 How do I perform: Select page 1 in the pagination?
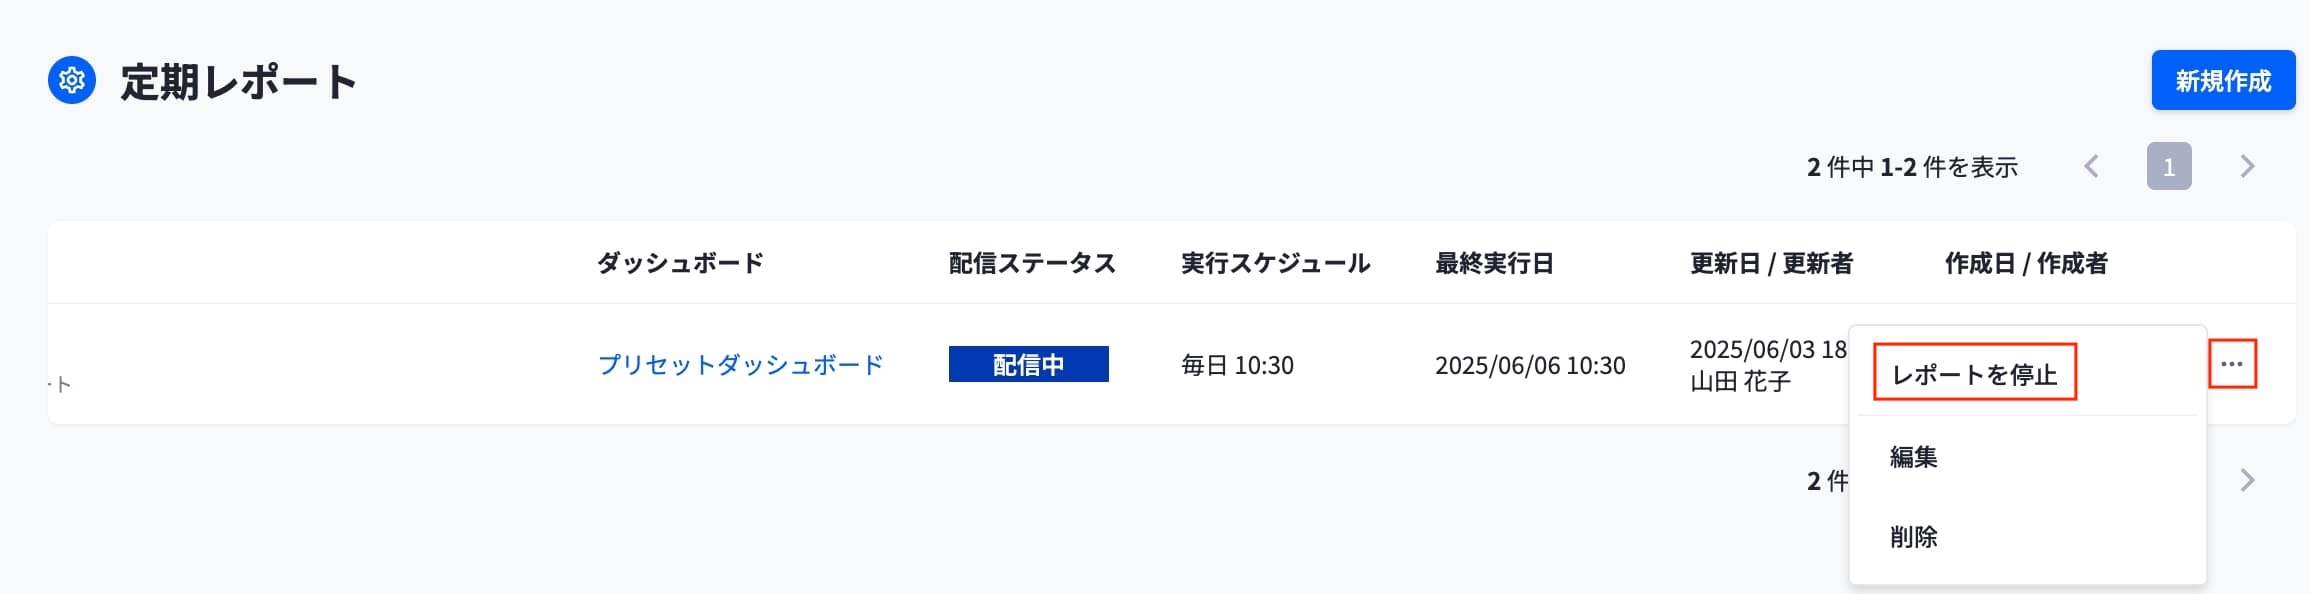(x=2169, y=166)
